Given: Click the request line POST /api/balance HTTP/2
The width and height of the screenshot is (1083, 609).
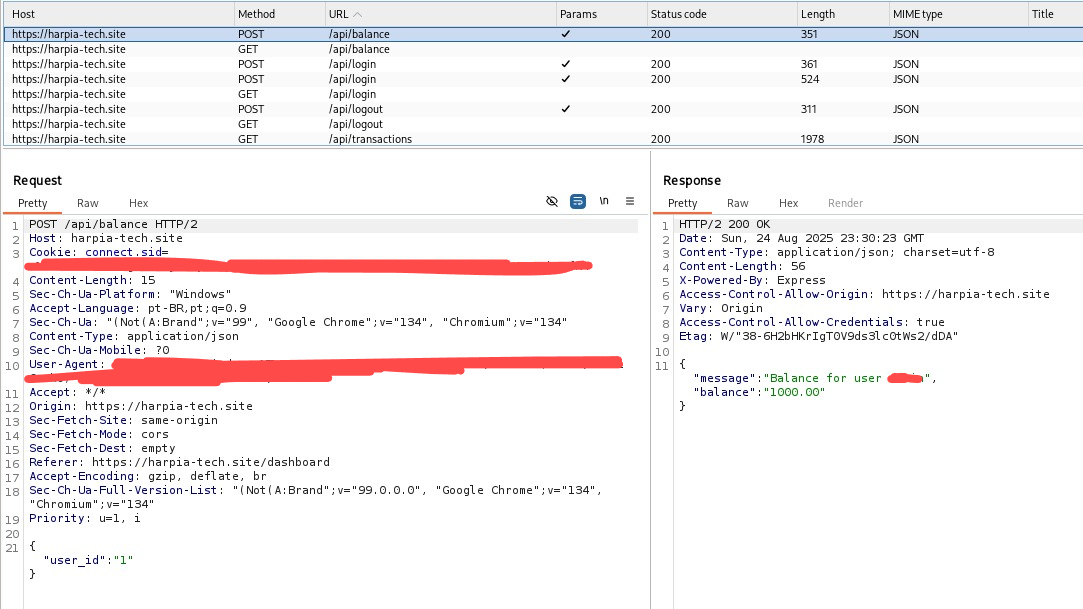Looking at the screenshot, I should pyautogui.click(x=113, y=224).
